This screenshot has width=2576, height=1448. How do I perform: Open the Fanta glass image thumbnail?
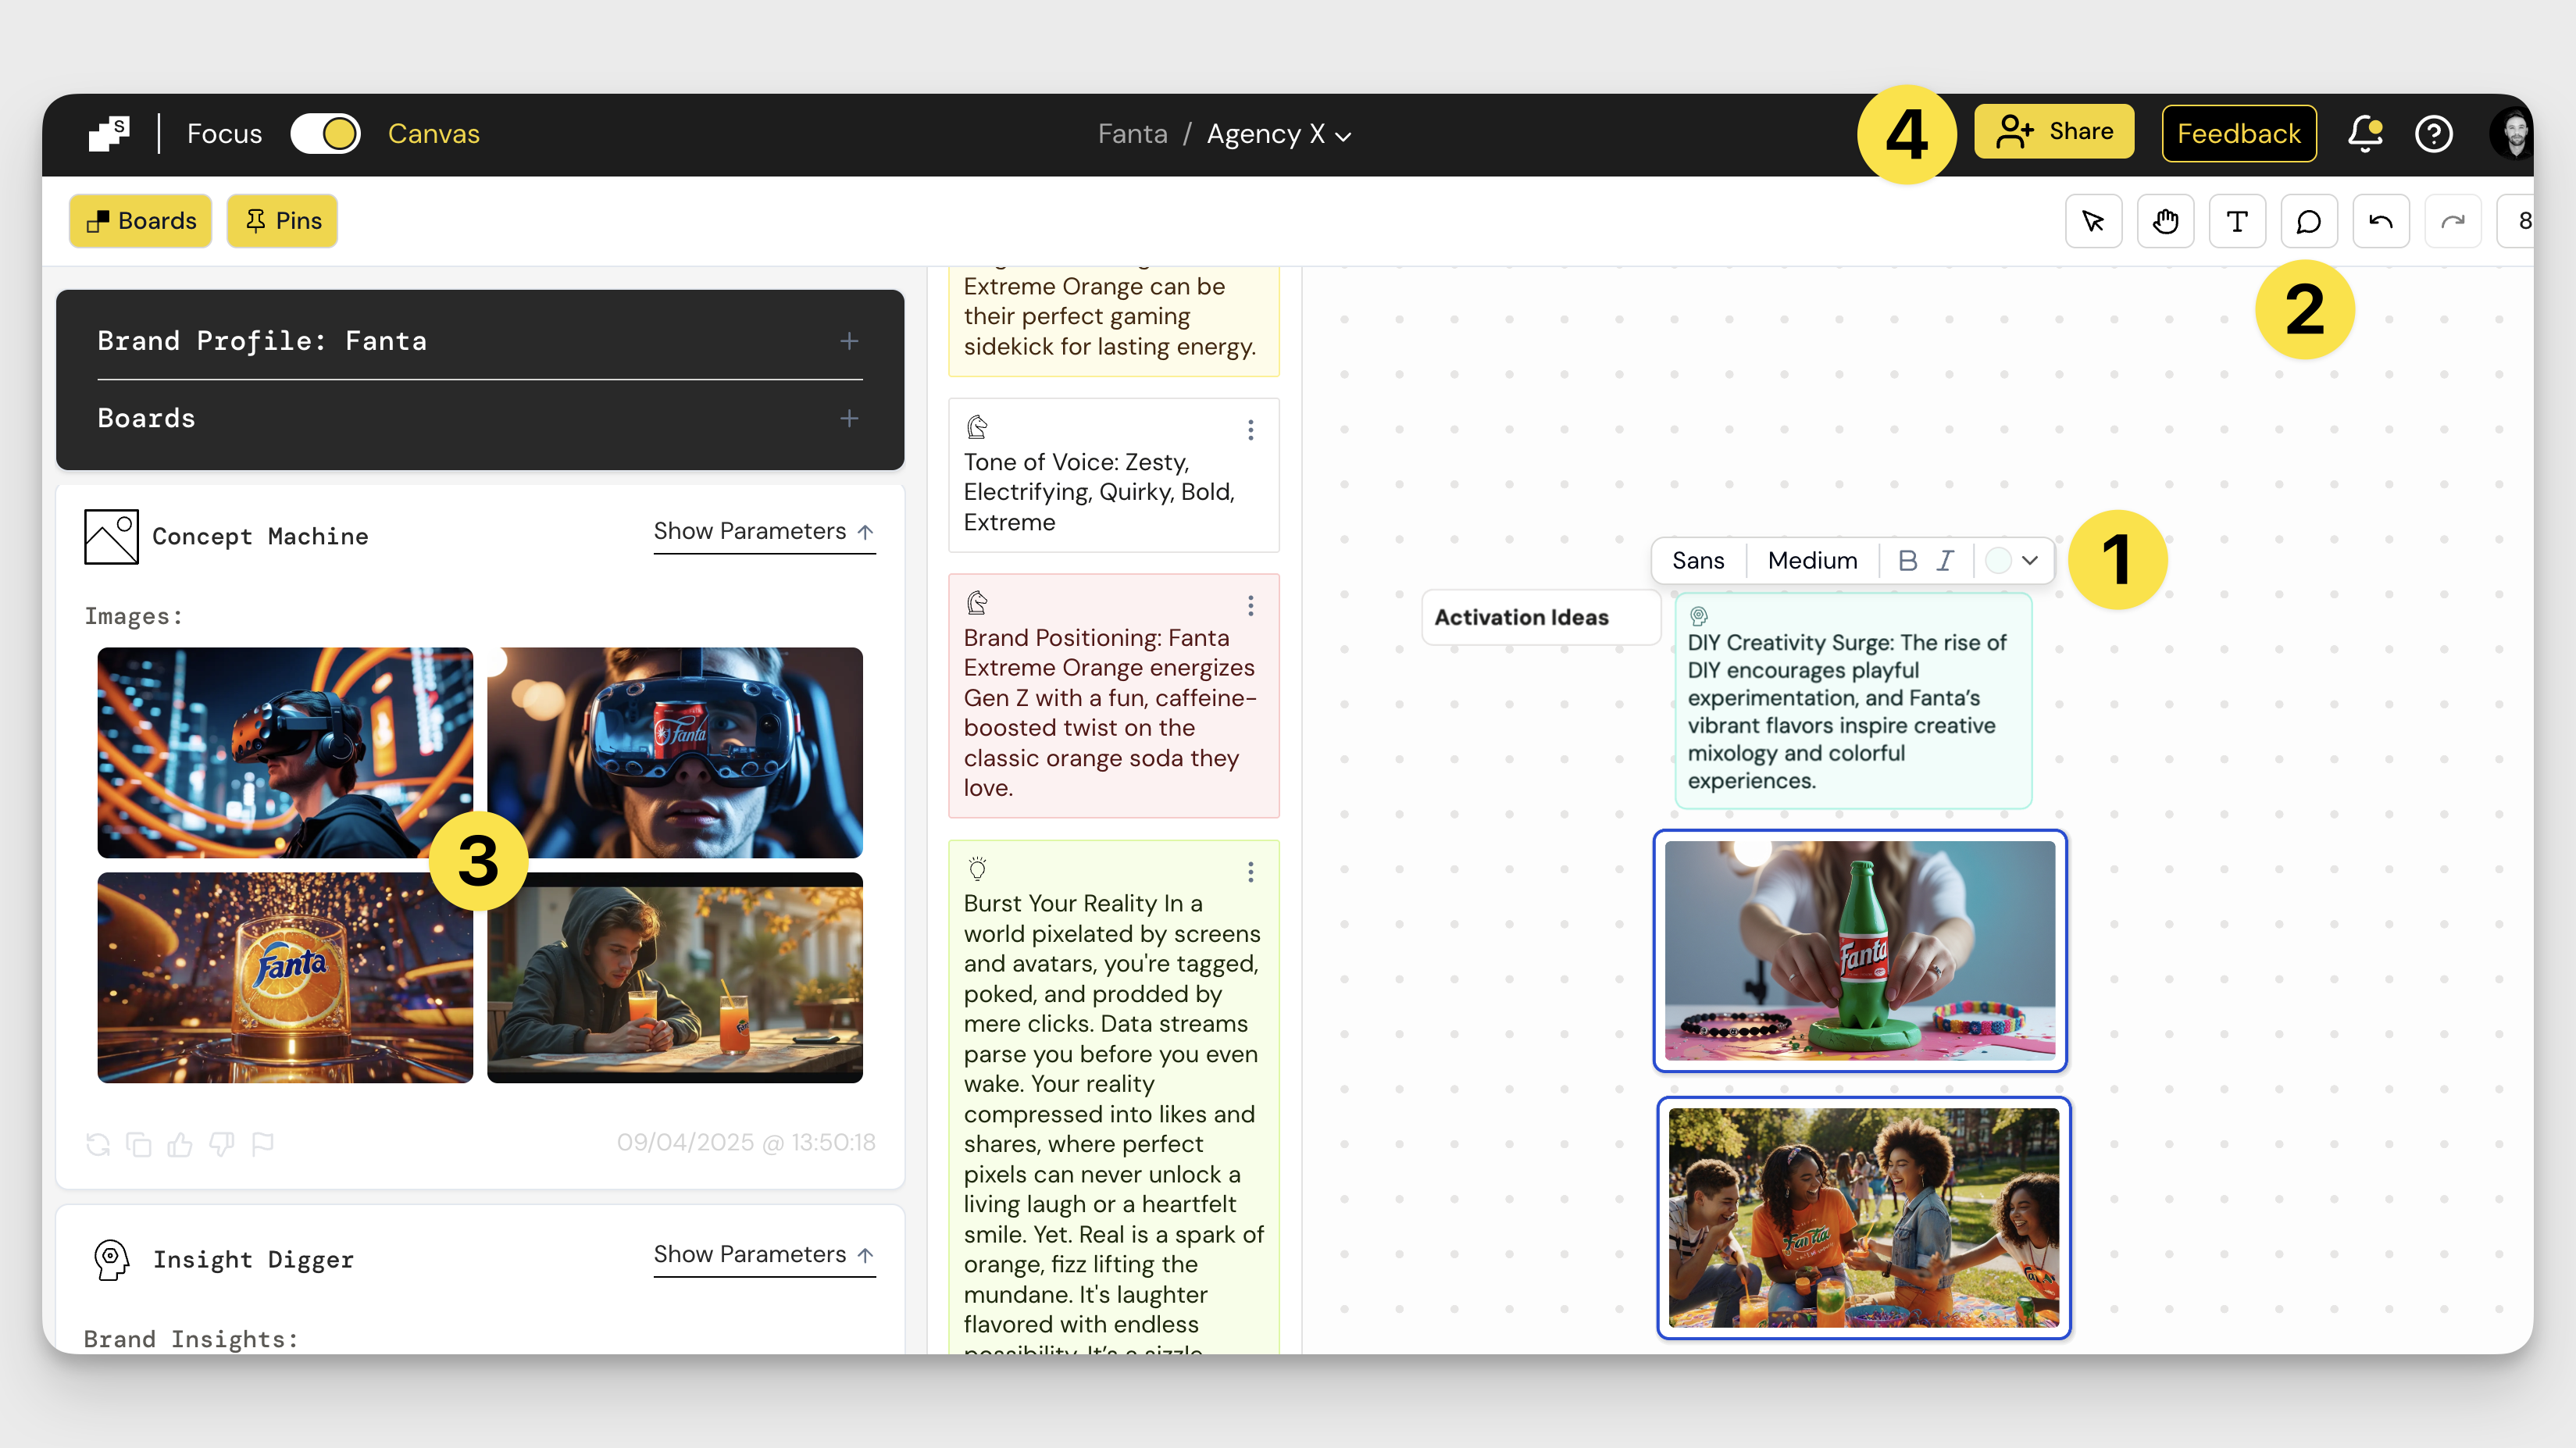(x=285, y=977)
